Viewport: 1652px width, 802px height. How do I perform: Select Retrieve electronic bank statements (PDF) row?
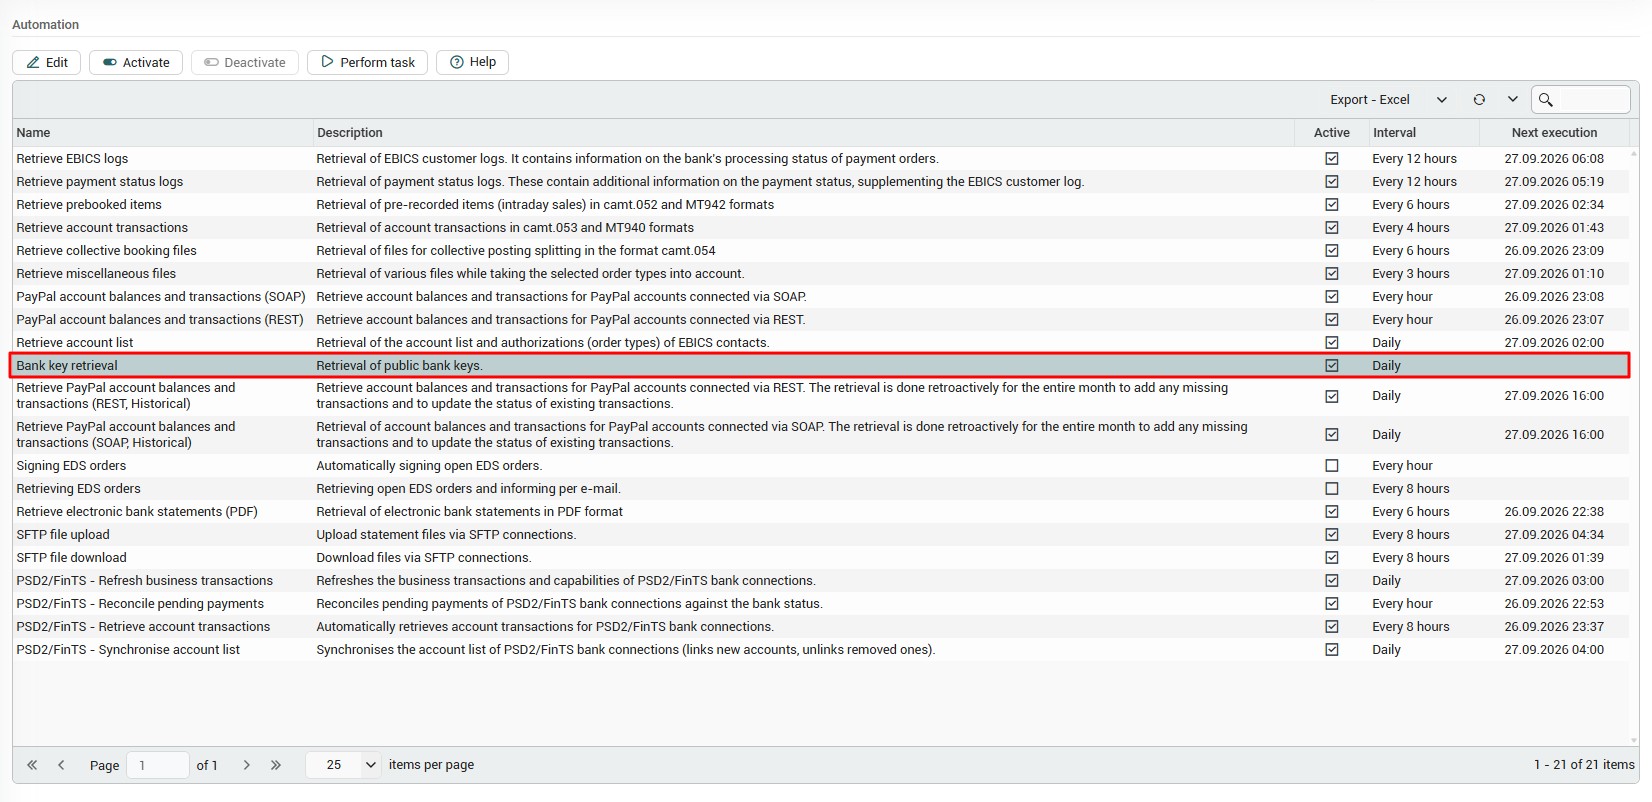(x=821, y=512)
